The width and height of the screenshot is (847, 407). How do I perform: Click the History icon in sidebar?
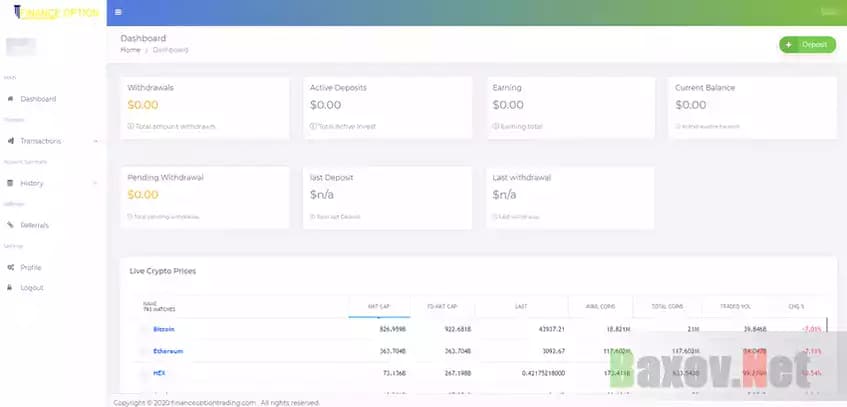tap(10, 183)
